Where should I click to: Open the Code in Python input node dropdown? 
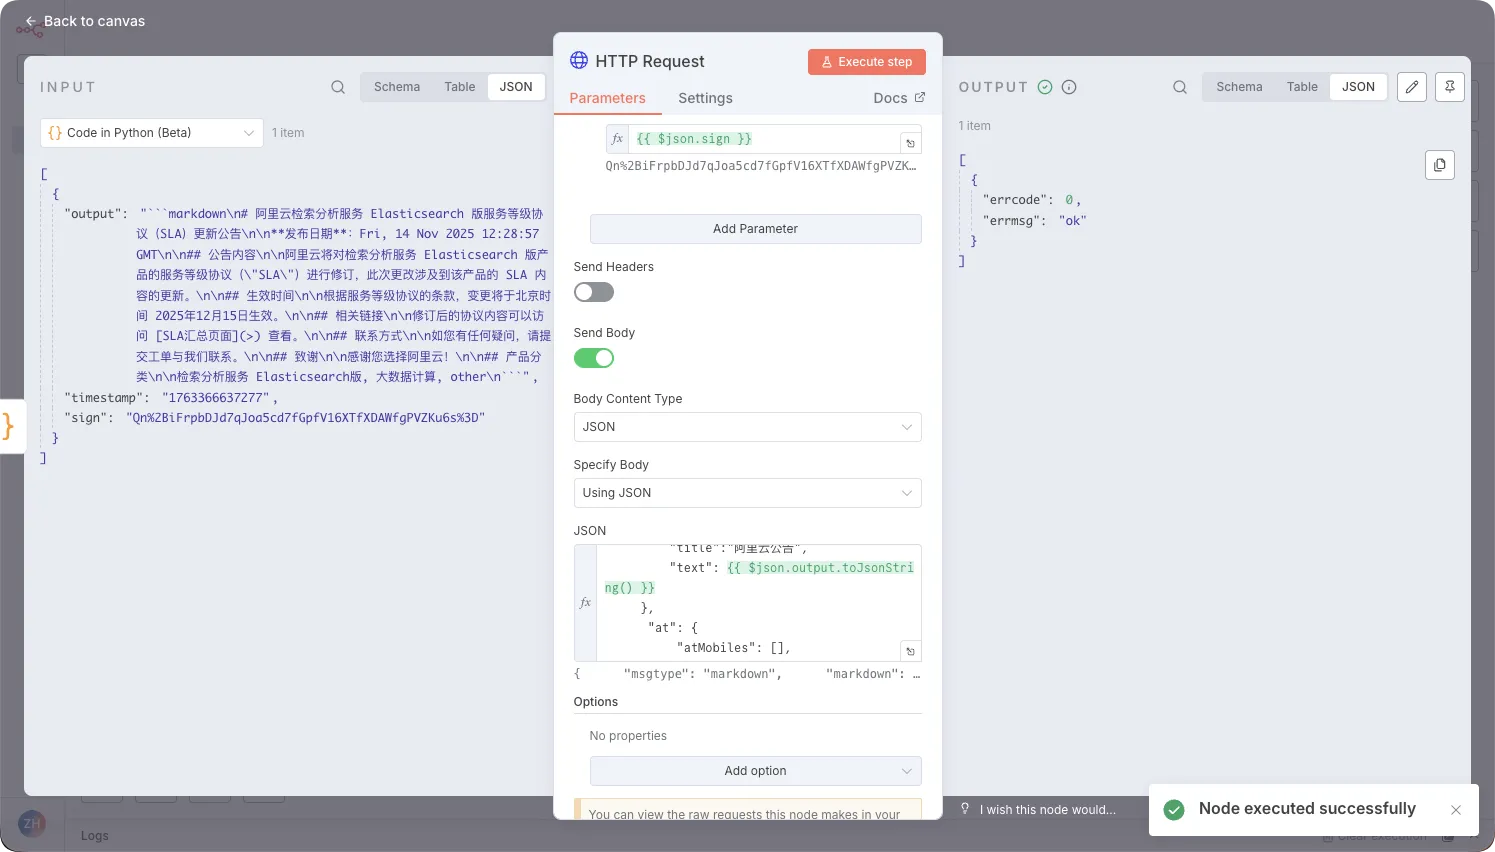coord(152,133)
